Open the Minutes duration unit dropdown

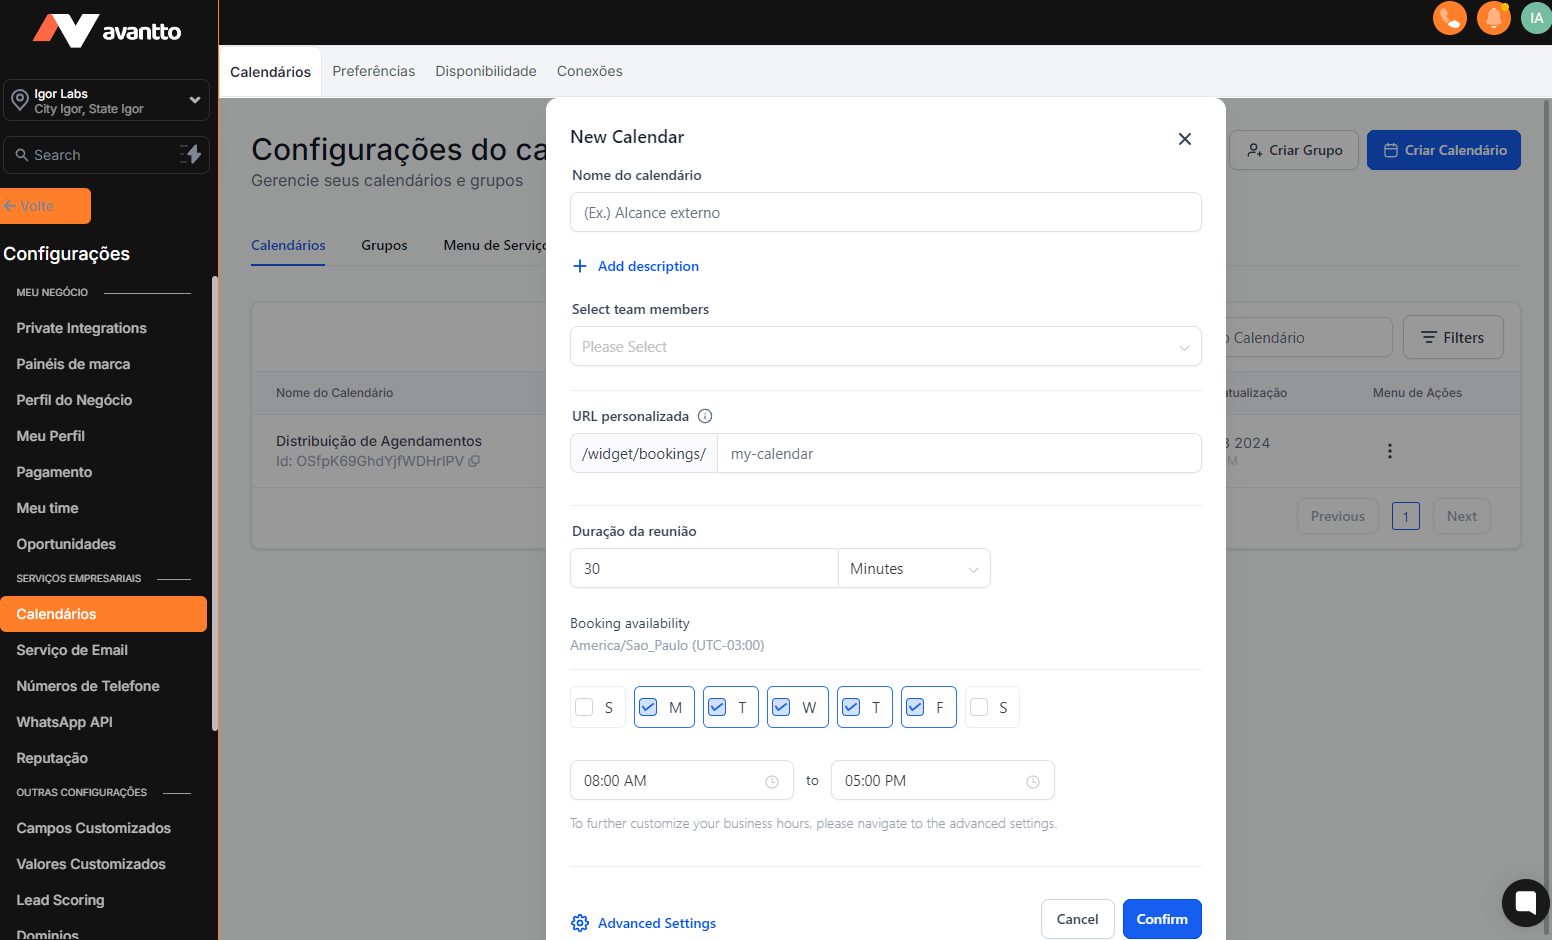tap(913, 569)
